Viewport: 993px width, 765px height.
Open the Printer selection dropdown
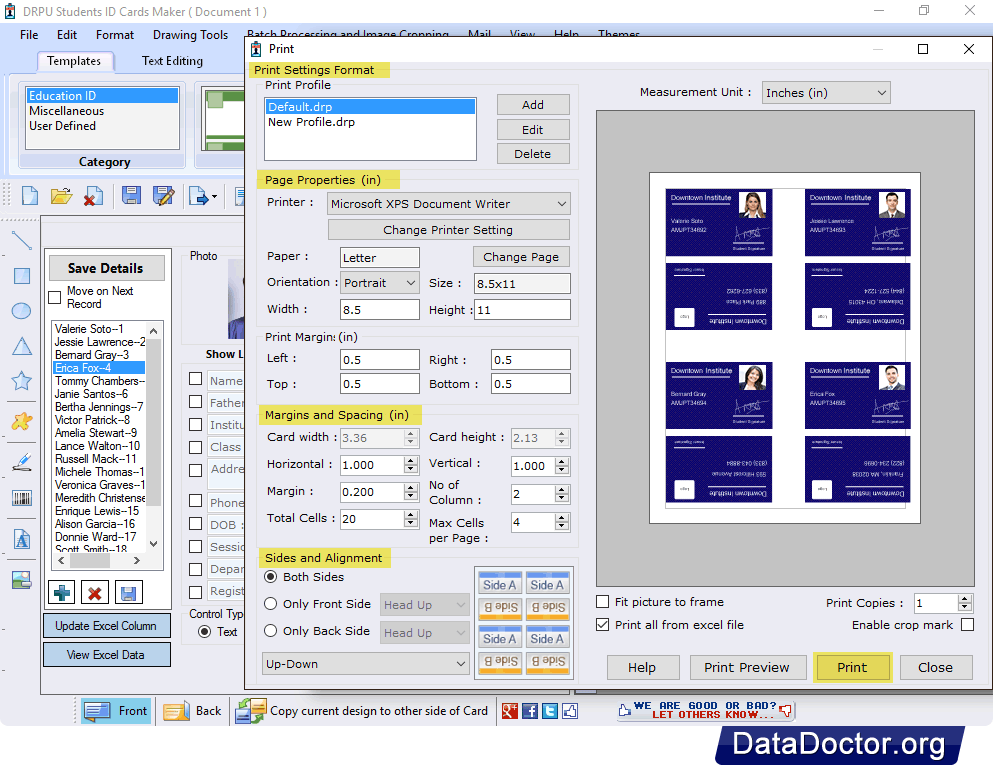coord(448,204)
